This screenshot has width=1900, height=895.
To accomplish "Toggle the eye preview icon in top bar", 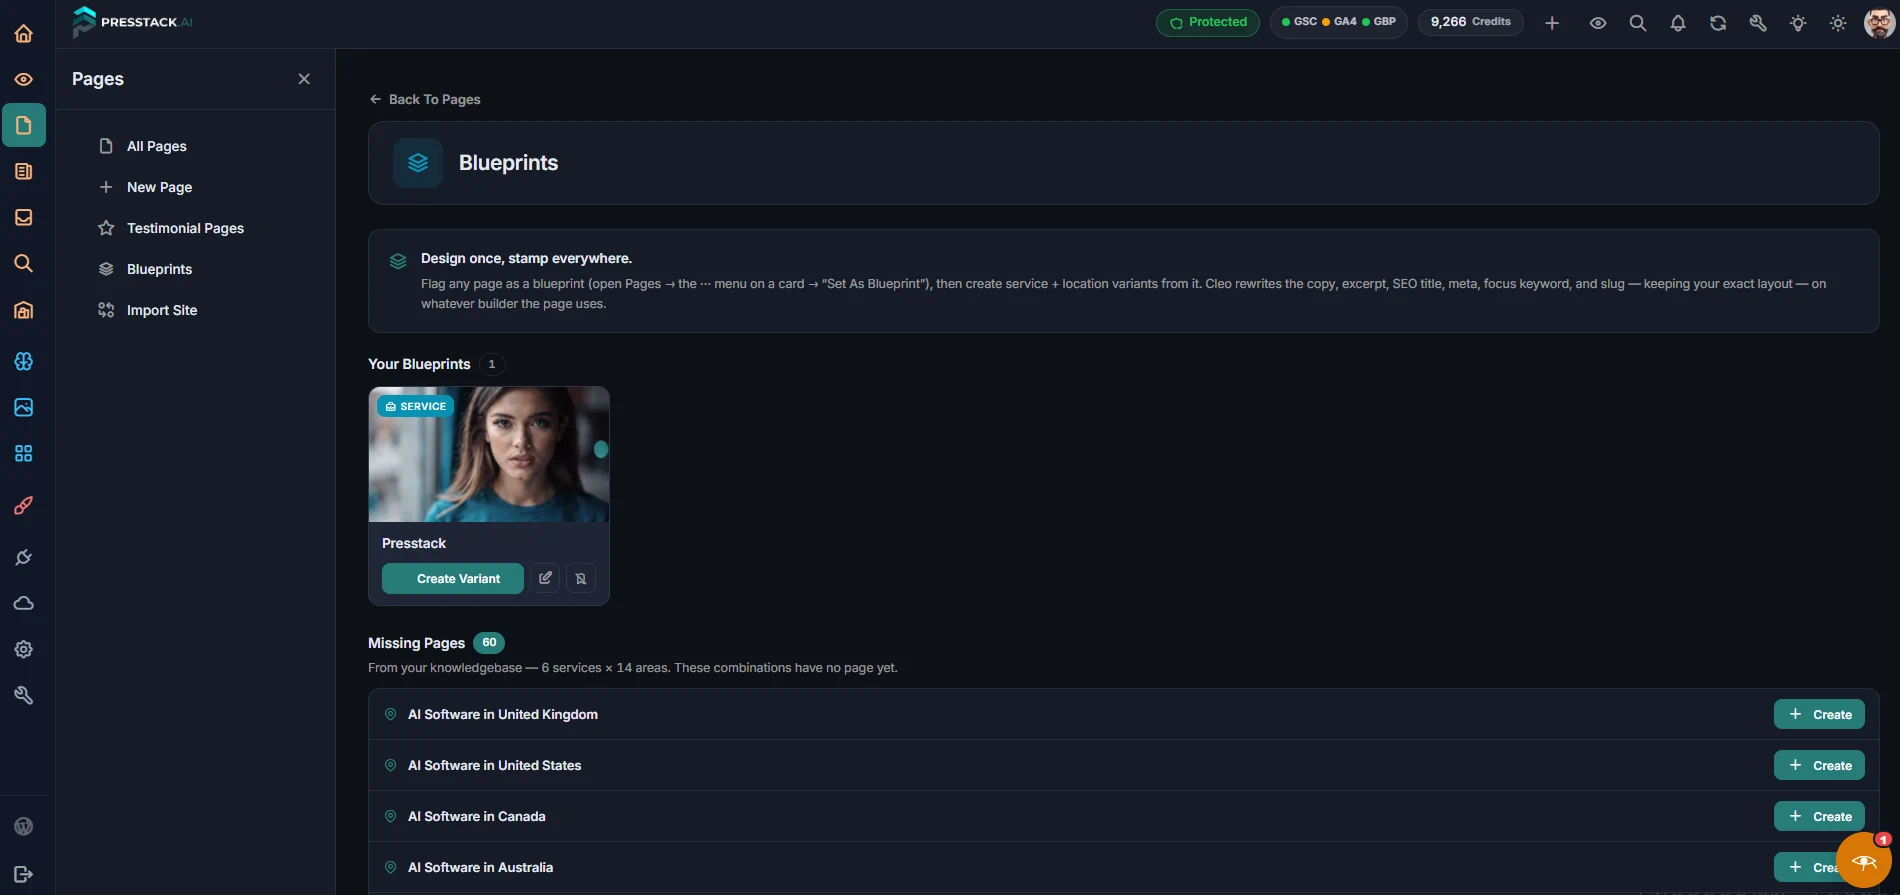I will point(1598,23).
